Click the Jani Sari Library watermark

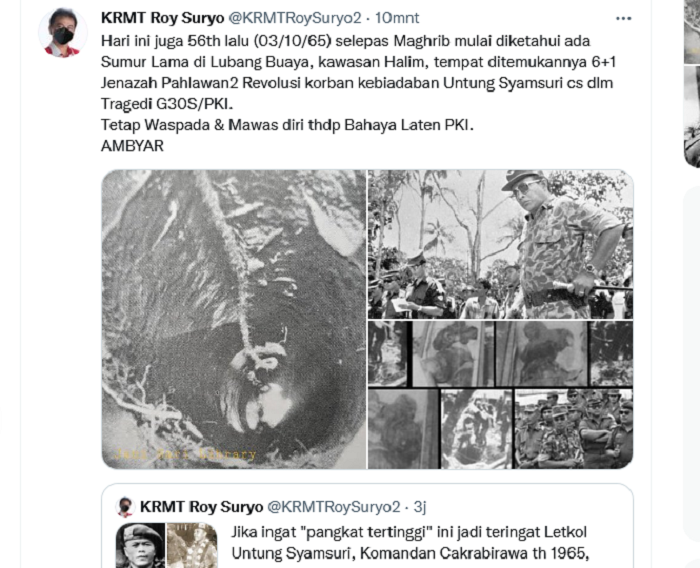coord(185,455)
